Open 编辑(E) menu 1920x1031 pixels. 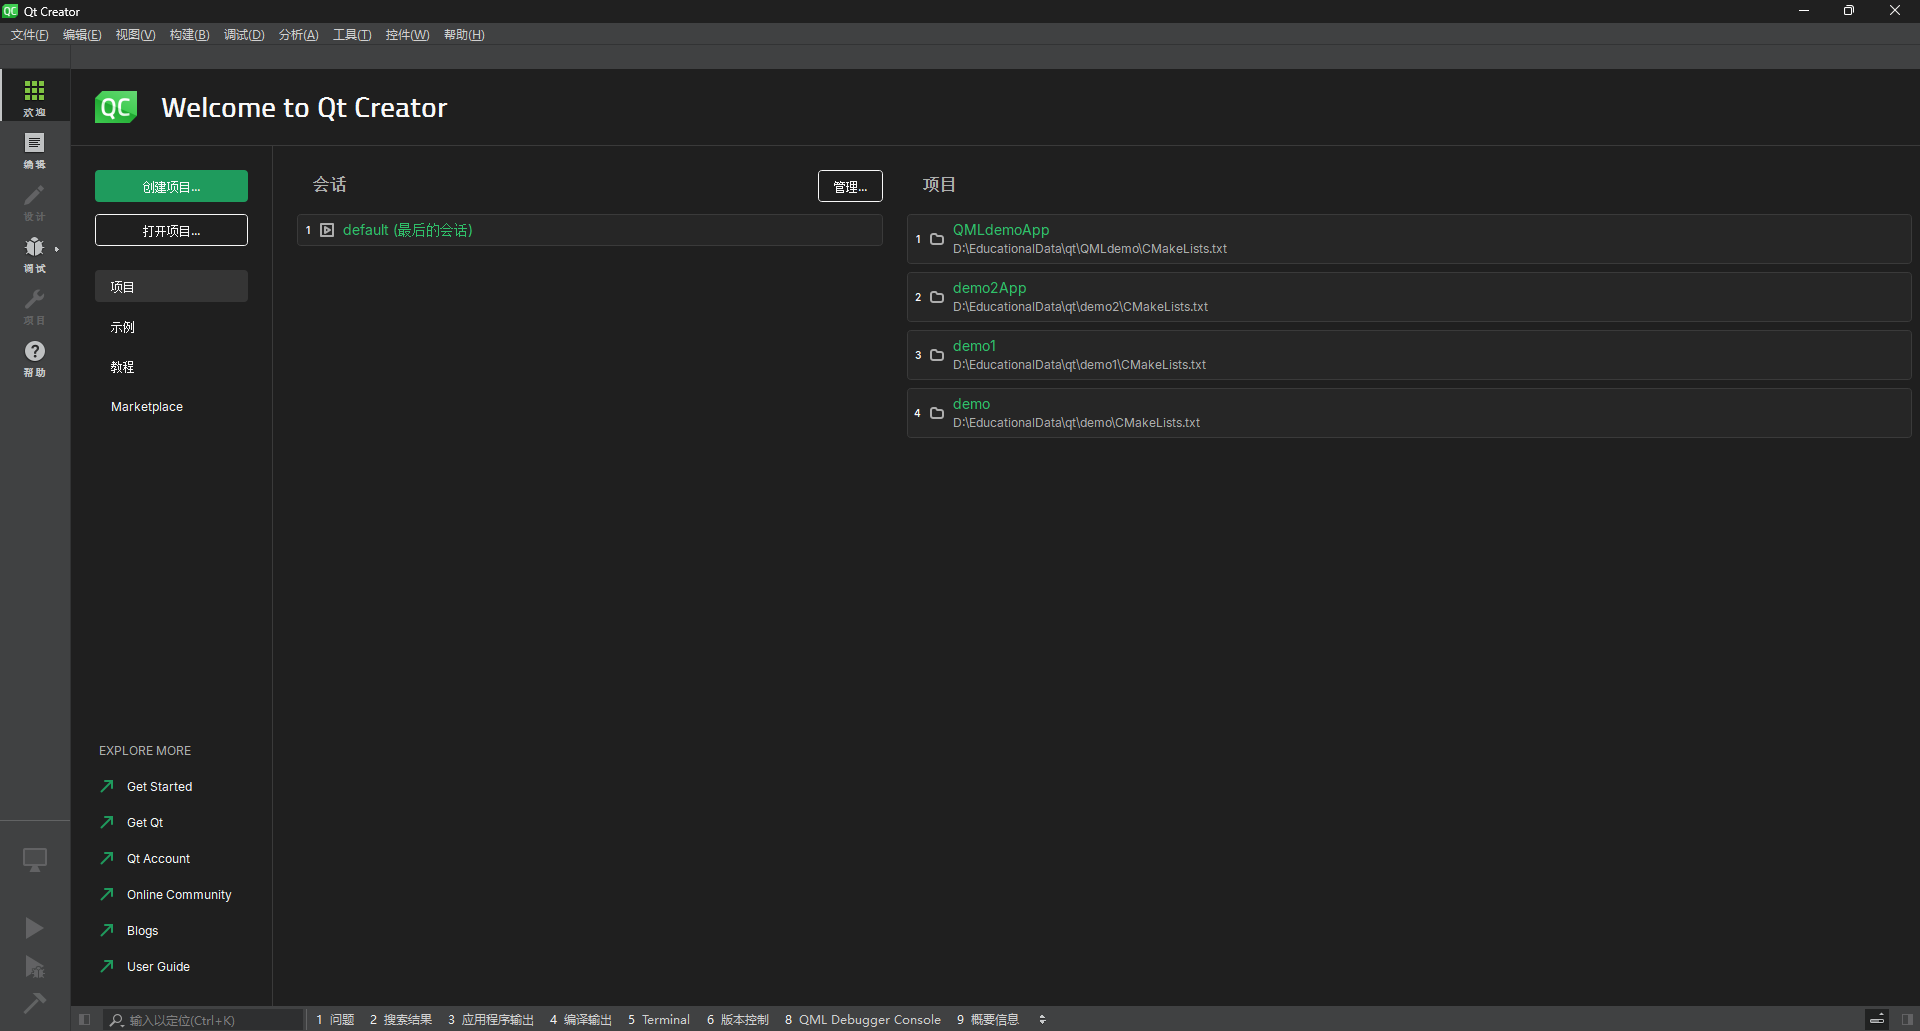pos(82,35)
